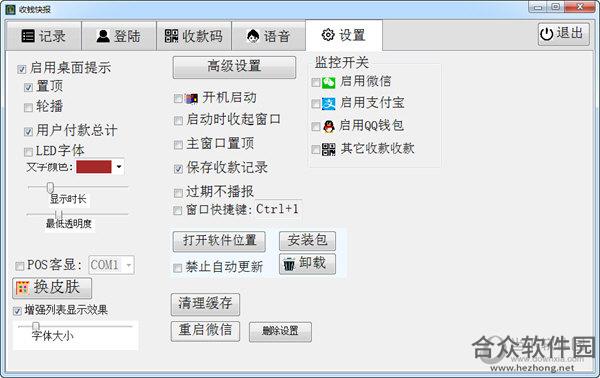Enable the 启用微信 monitoring checkbox
Image resolution: width=600 pixels, height=378 pixels.
click(x=316, y=82)
